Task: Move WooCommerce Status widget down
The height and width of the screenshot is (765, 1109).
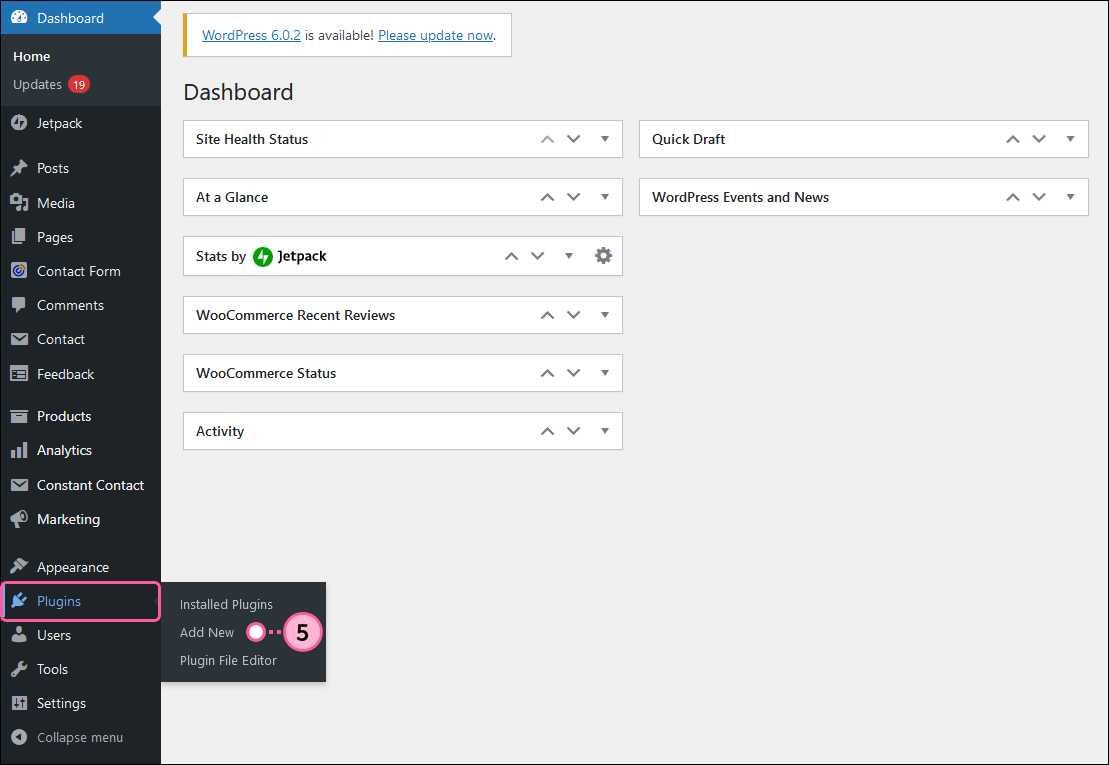Action: click(574, 373)
